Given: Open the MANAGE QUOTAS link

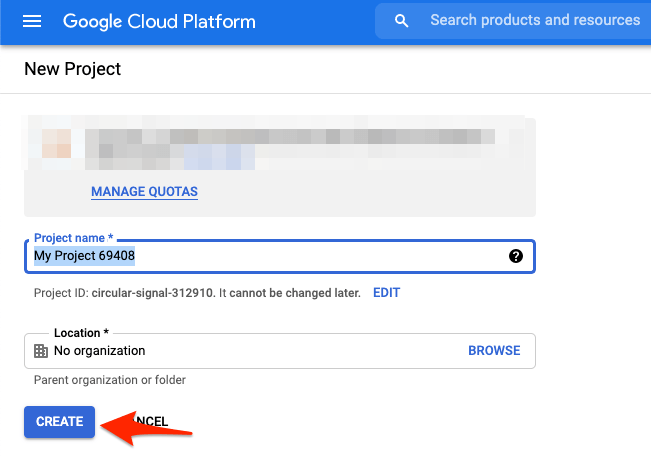Looking at the screenshot, I should (144, 191).
